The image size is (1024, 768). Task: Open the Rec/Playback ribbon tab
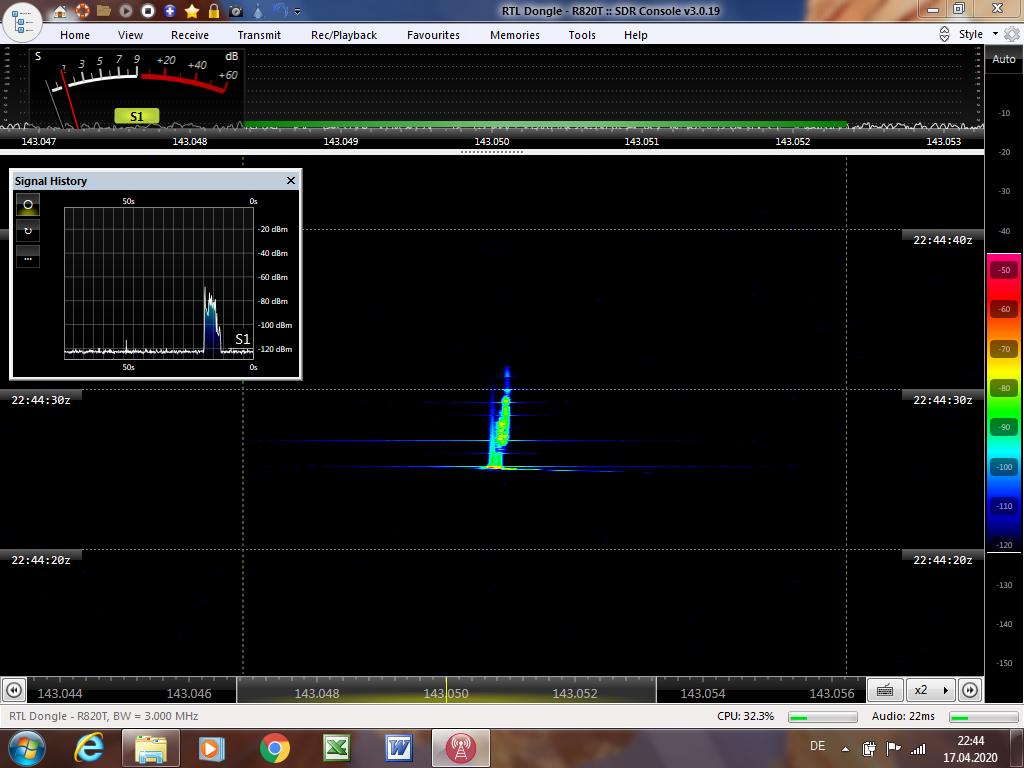[344, 35]
